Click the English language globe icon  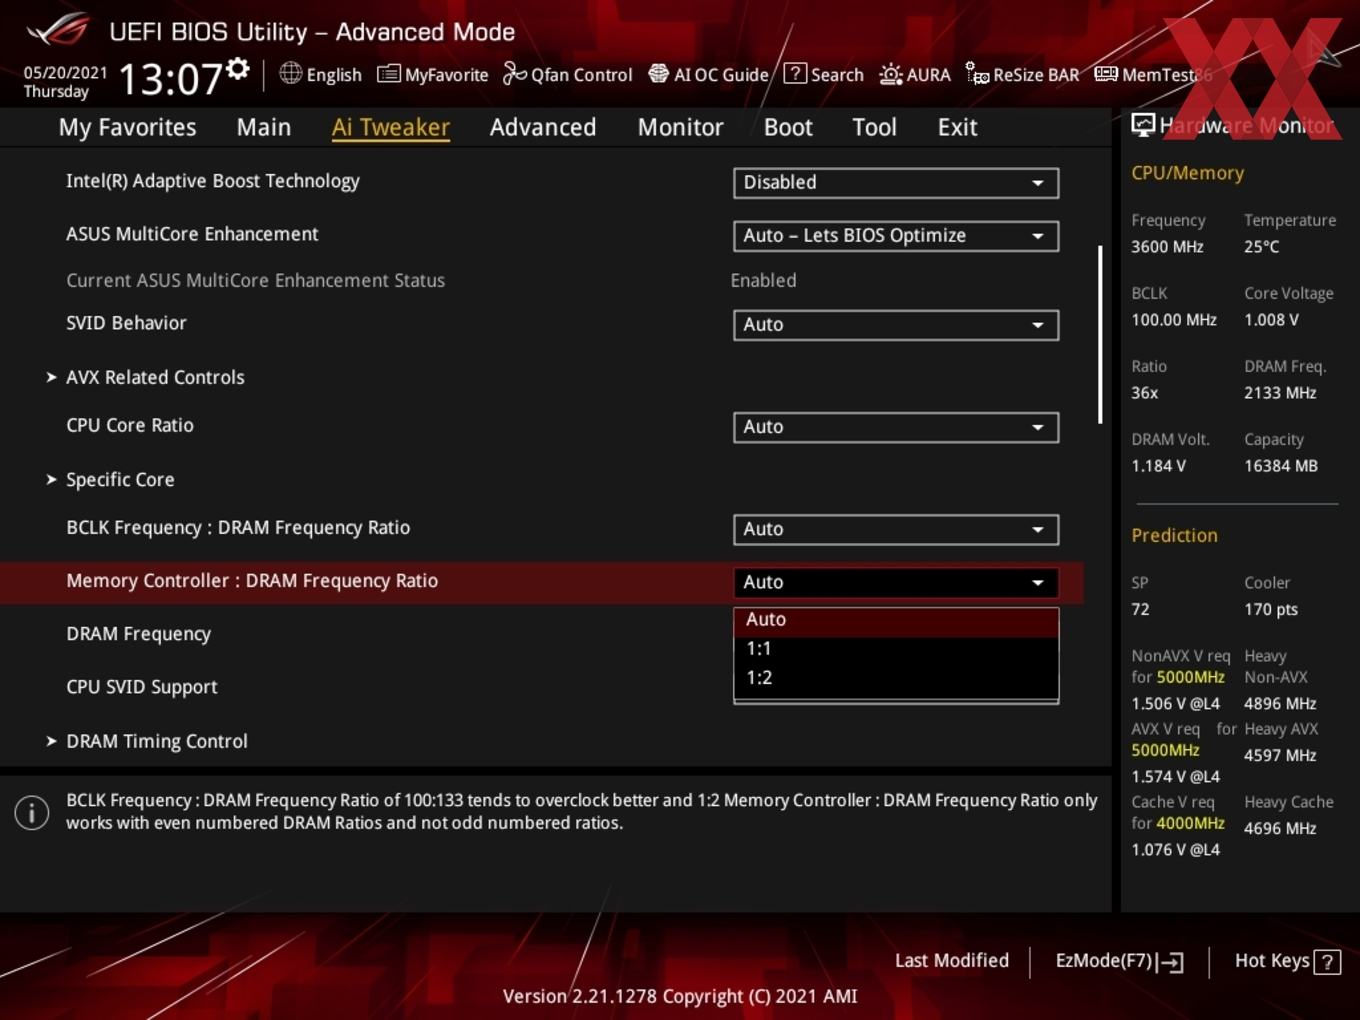click(290, 73)
